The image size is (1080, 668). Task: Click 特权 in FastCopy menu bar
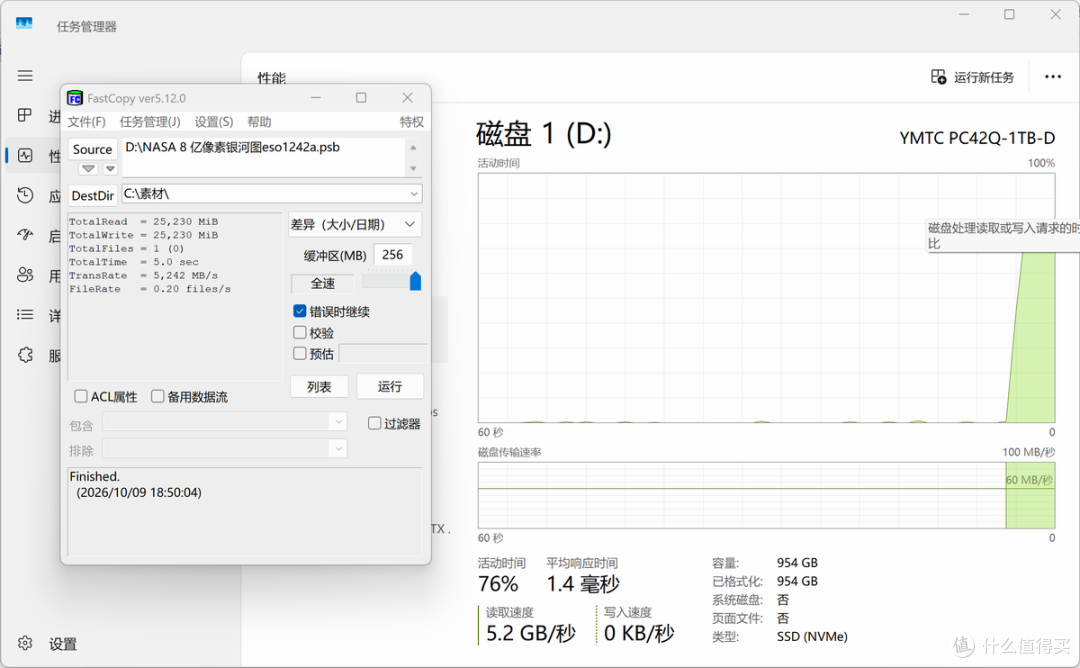coord(411,122)
